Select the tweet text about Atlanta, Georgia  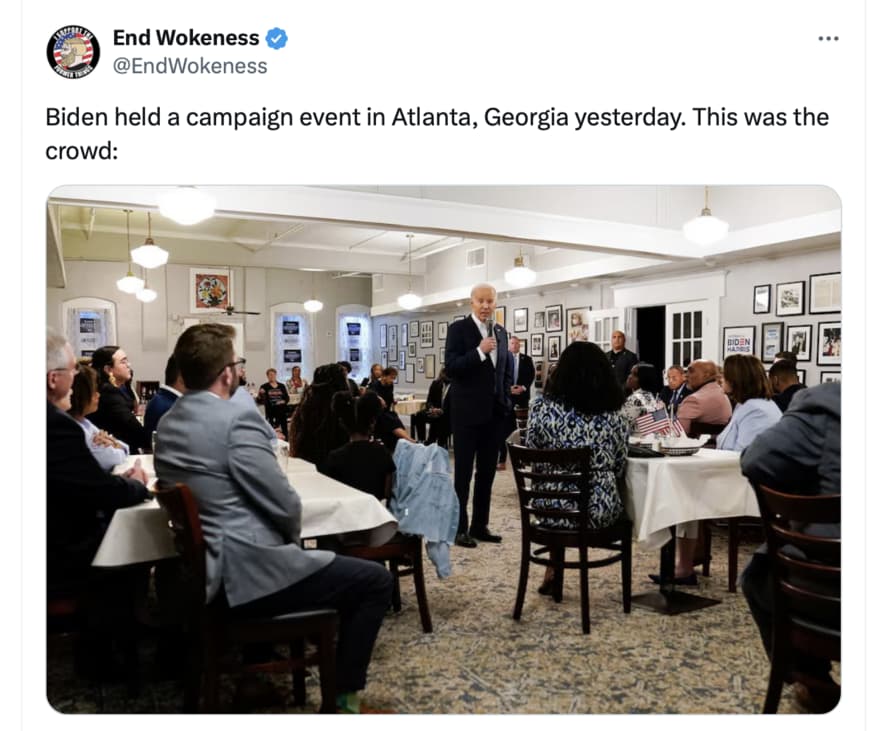pyautogui.click(x=437, y=134)
